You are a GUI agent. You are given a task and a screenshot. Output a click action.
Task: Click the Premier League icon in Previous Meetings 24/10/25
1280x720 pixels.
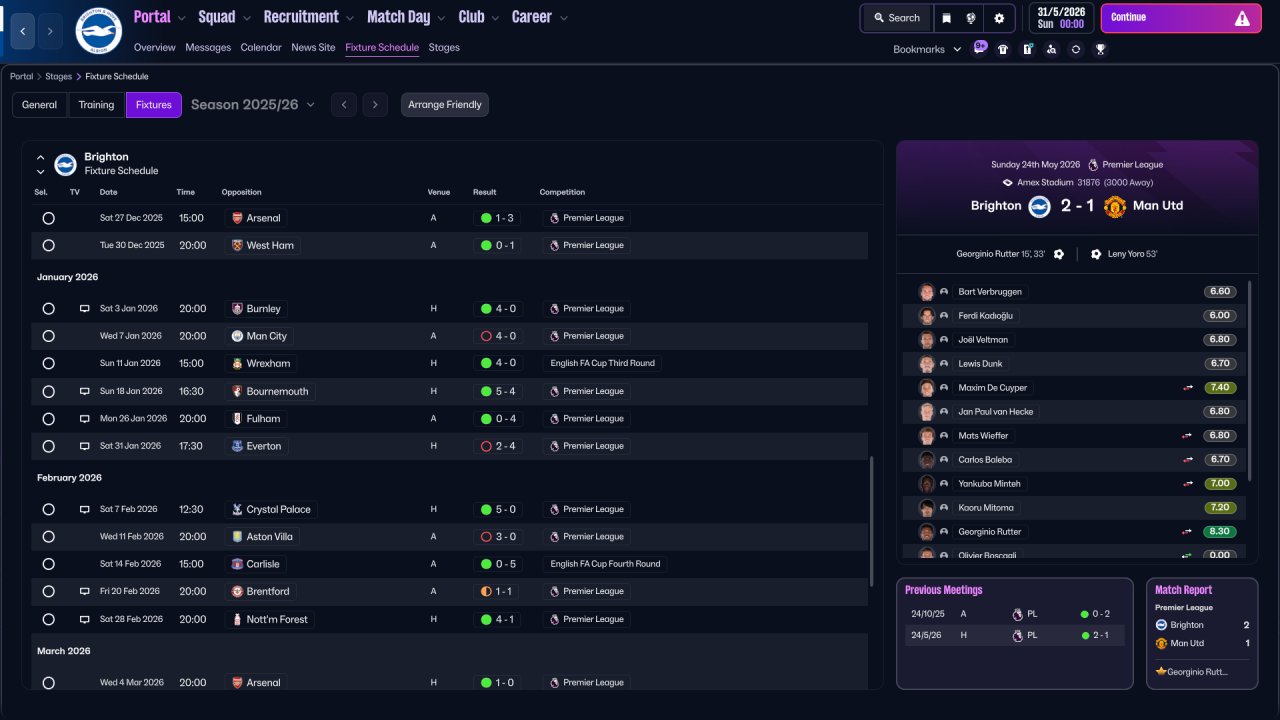point(1018,614)
